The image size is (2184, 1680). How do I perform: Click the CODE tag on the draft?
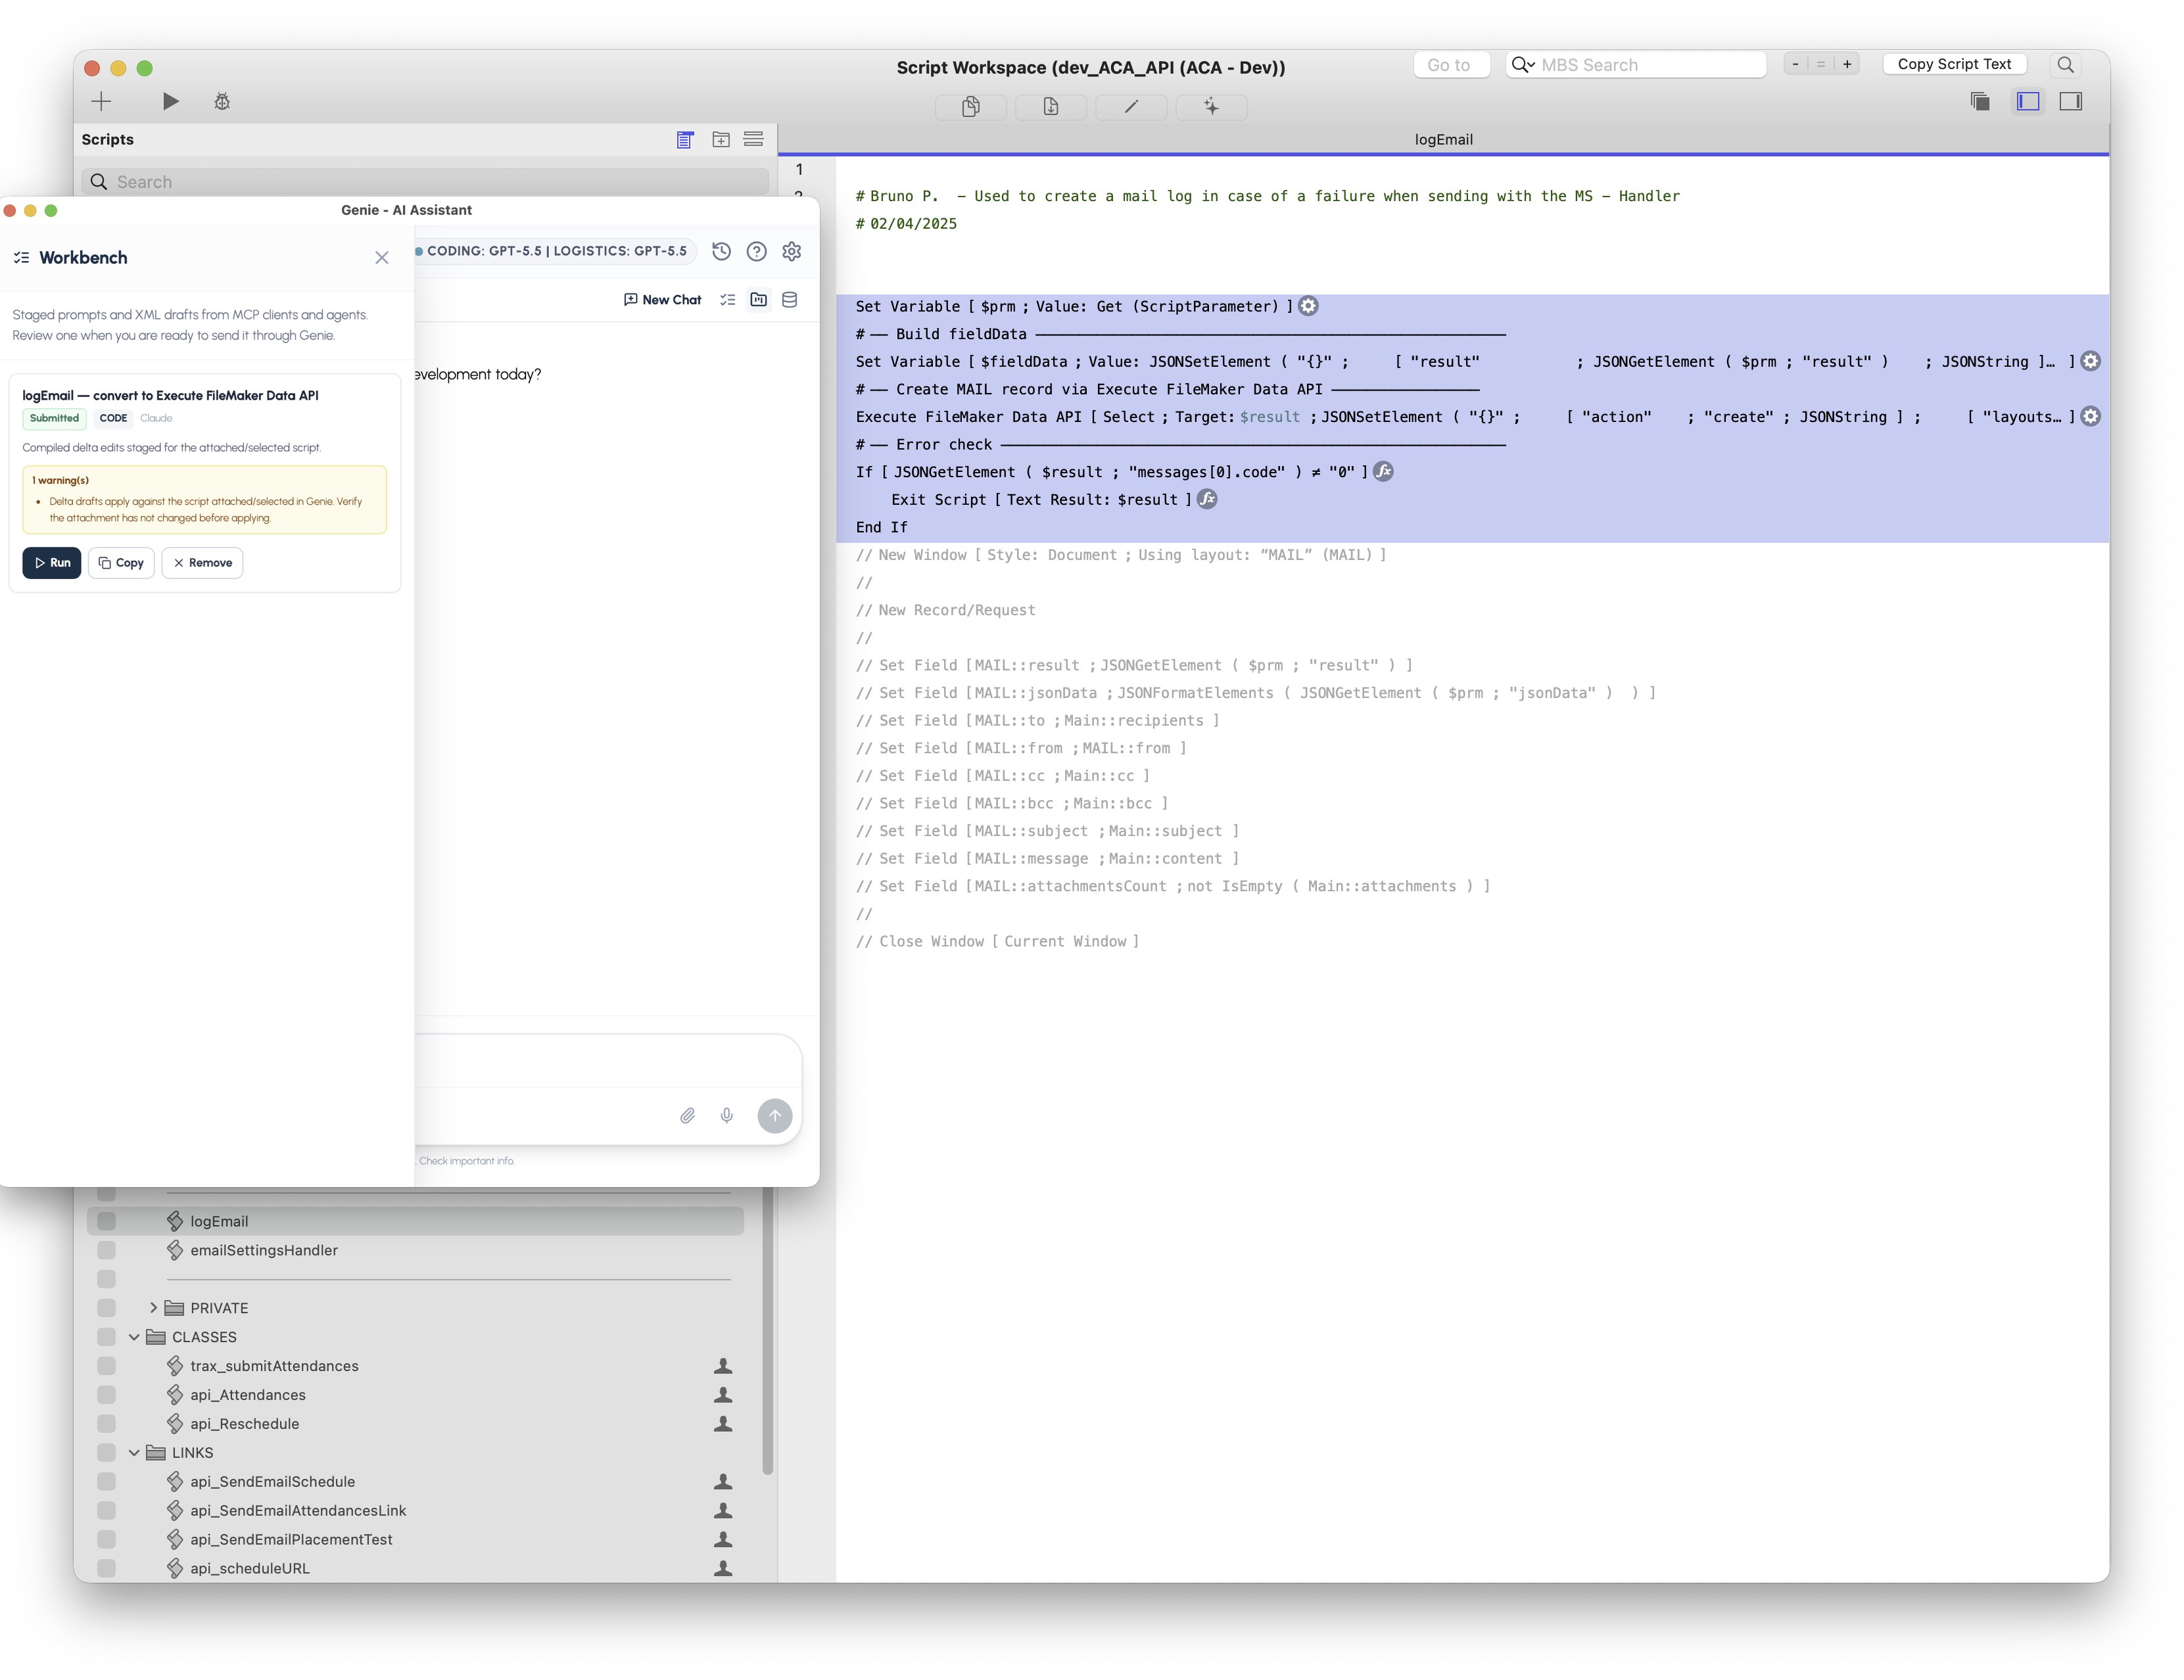(x=113, y=419)
